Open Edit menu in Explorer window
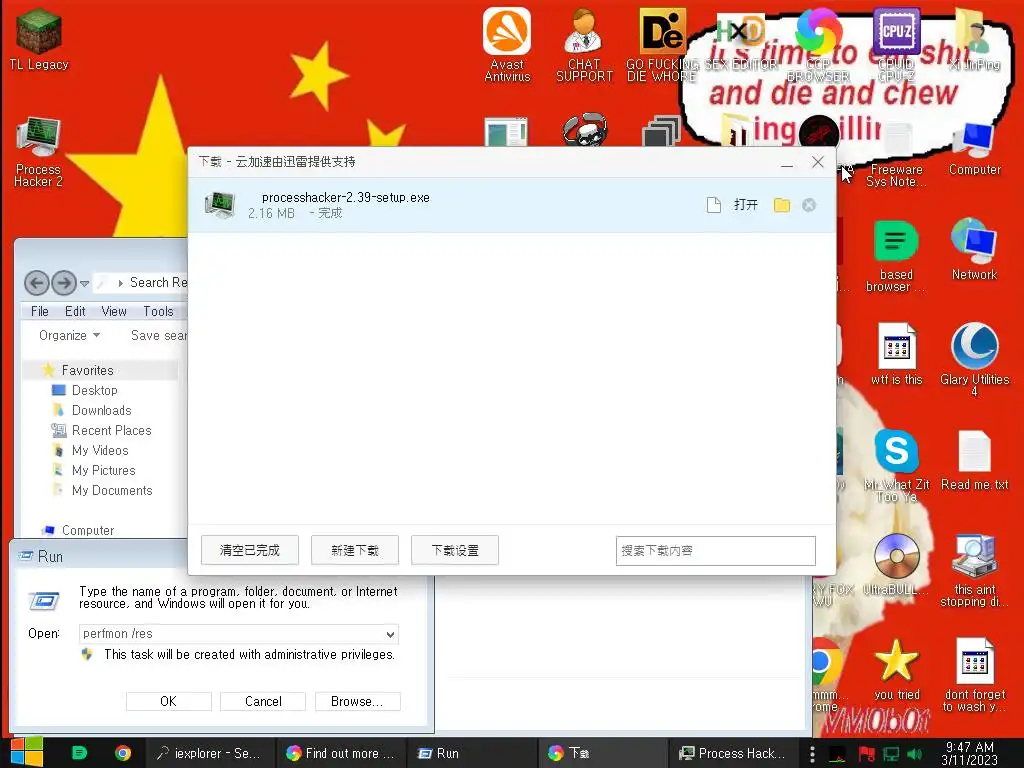Image resolution: width=1024 pixels, height=768 pixels. point(75,312)
